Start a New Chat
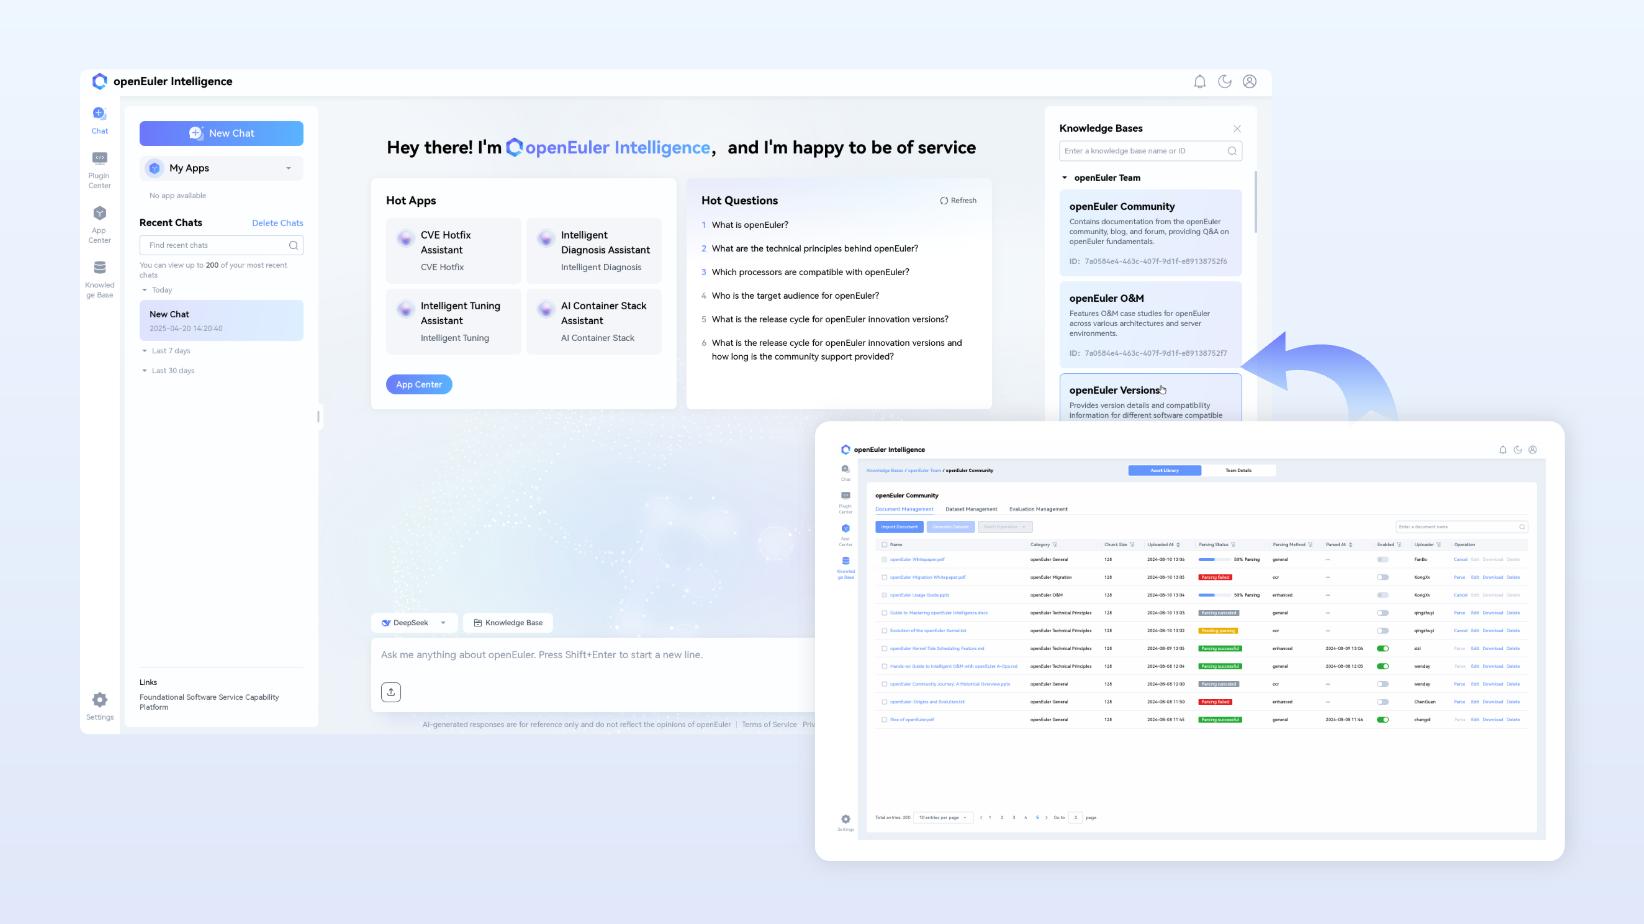The image size is (1644, 924). point(221,133)
